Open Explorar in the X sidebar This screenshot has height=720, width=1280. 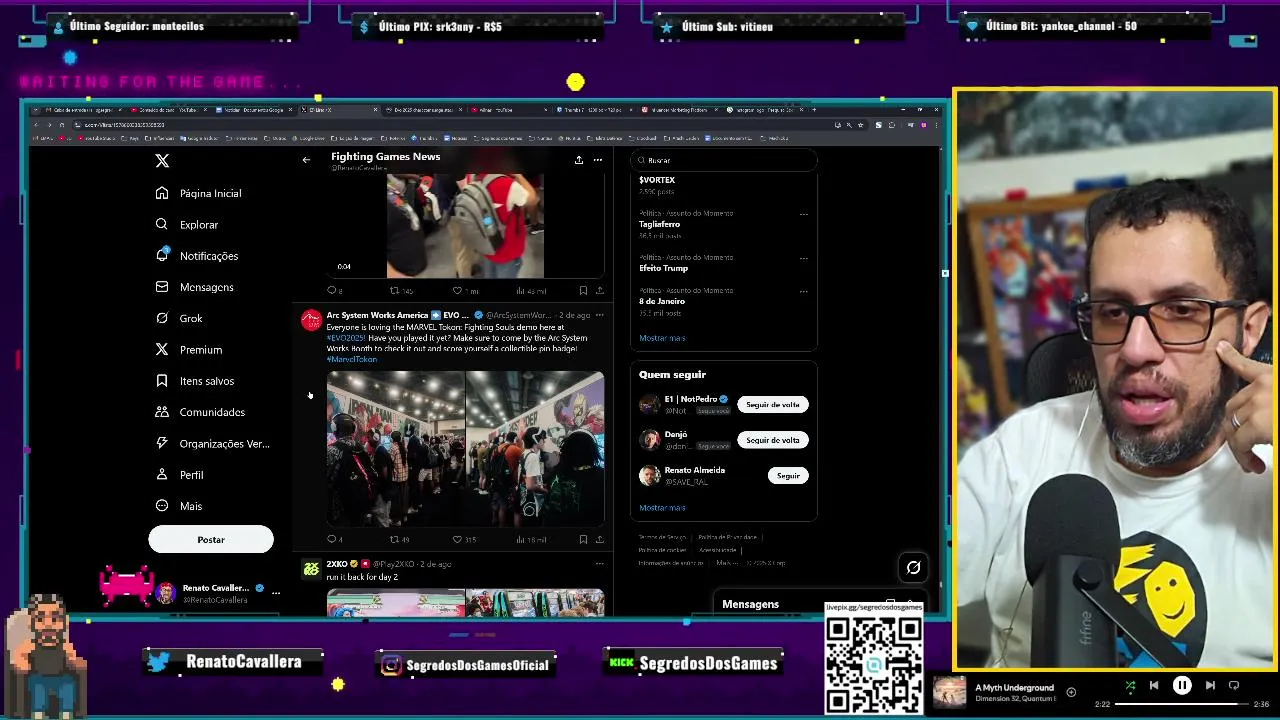pos(187,224)
